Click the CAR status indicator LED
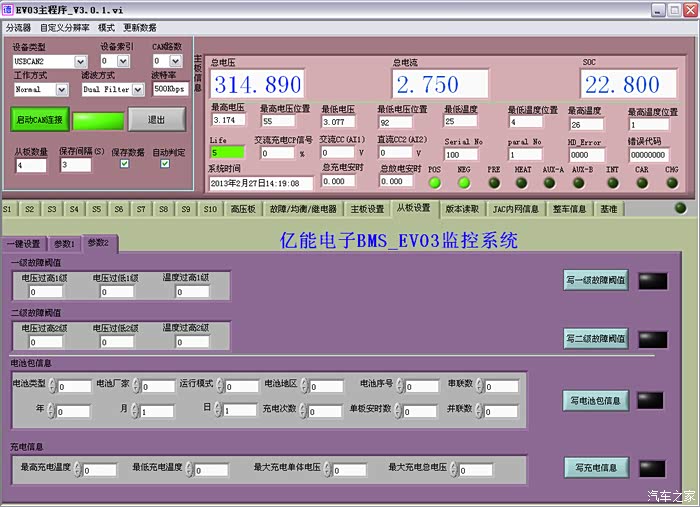700x507 pixels. coord(642,182)
